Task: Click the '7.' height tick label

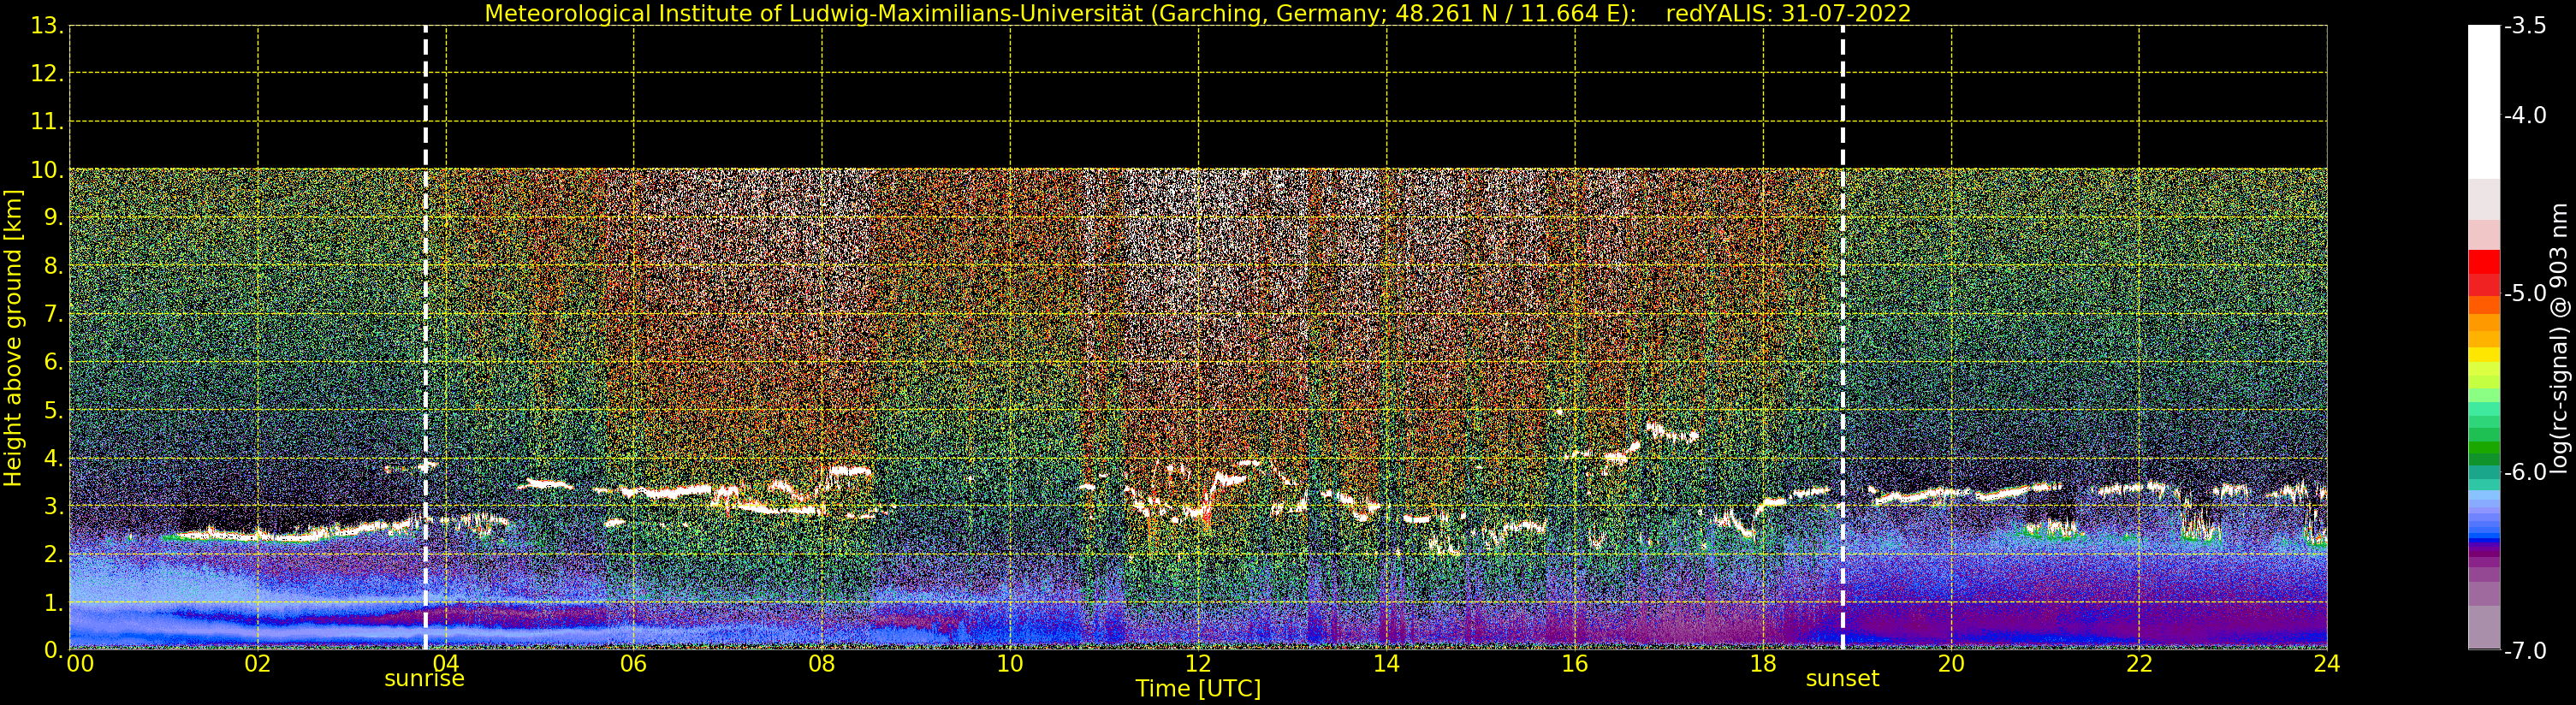Action: click(x=54, y=314)
